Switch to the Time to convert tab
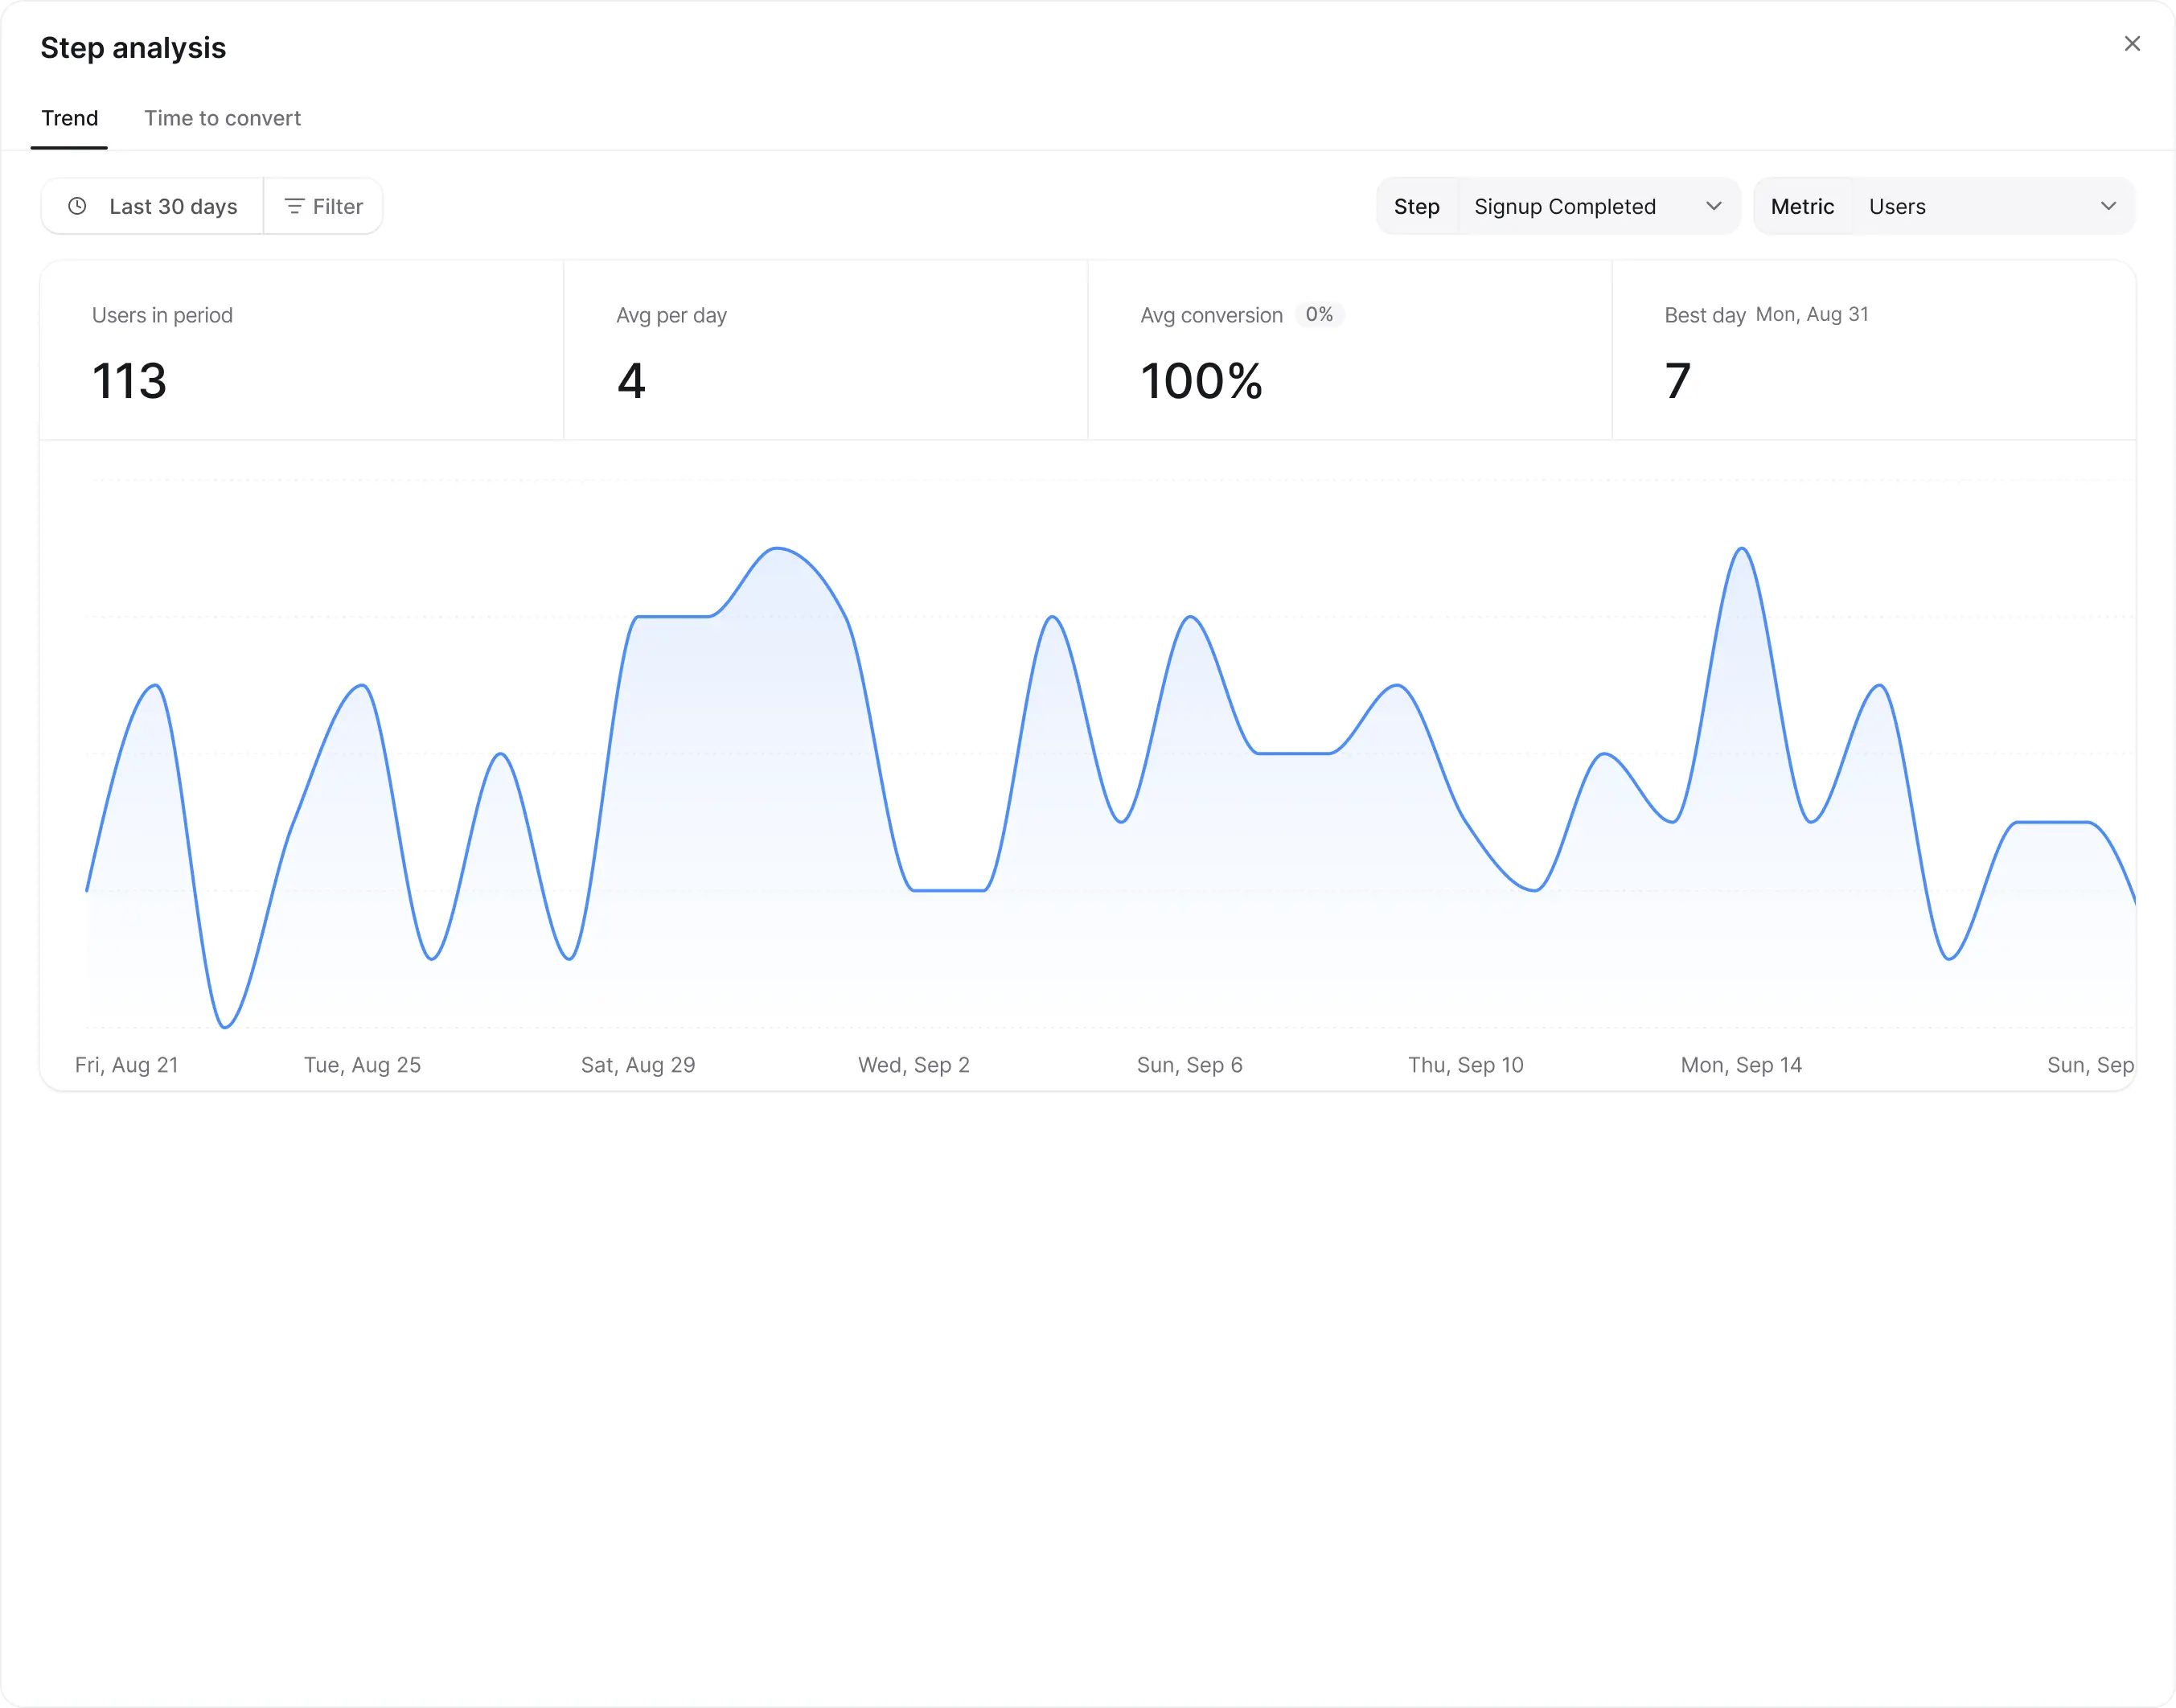 click(x=222, y=118)
